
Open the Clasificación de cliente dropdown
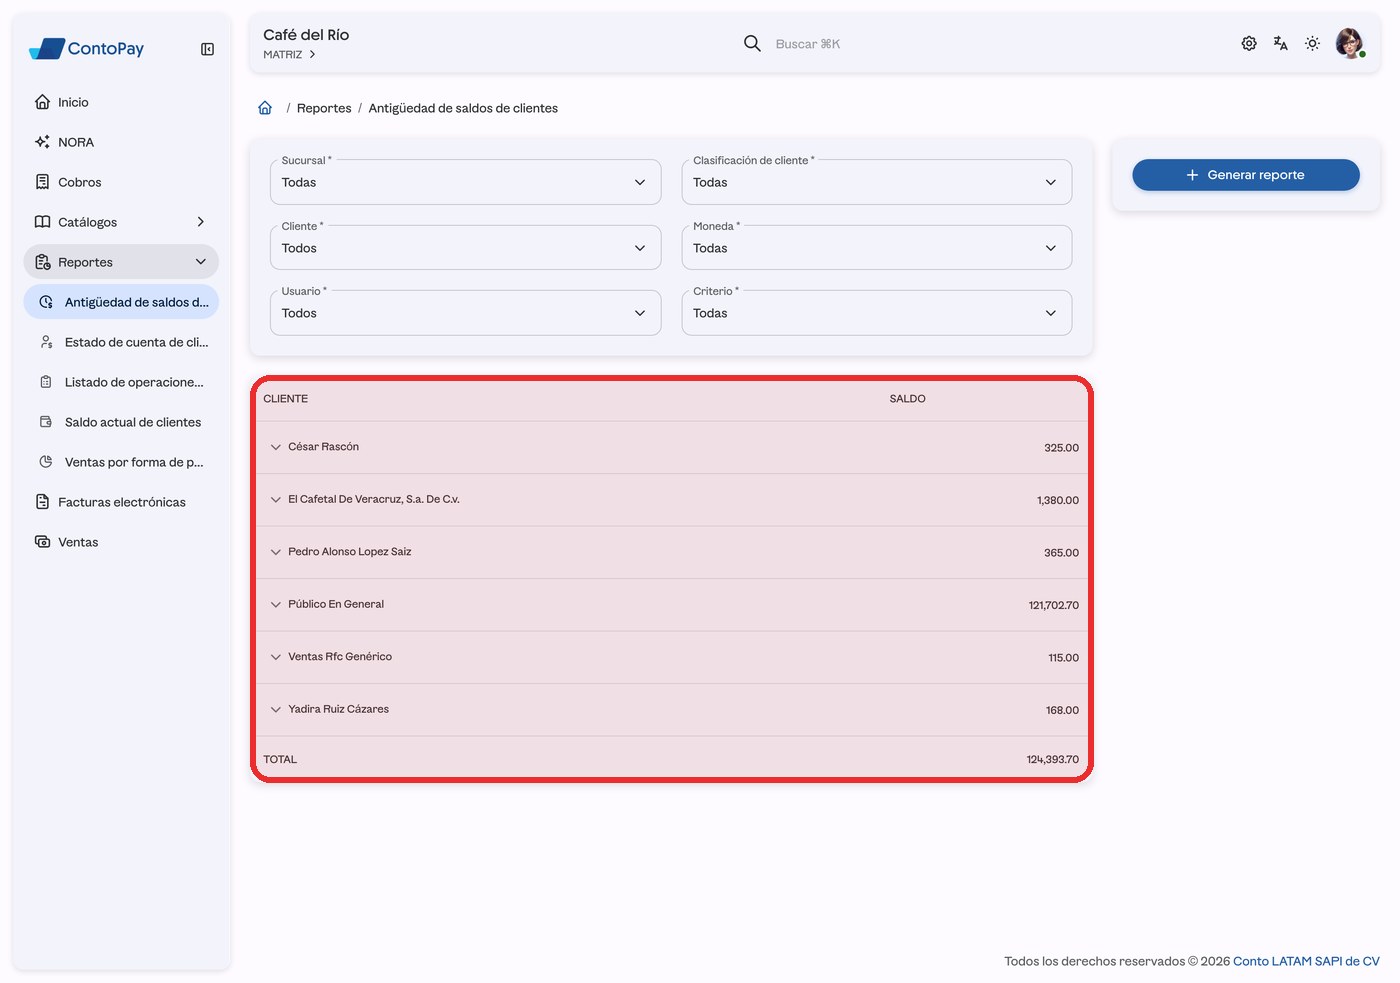coord(877,182)
